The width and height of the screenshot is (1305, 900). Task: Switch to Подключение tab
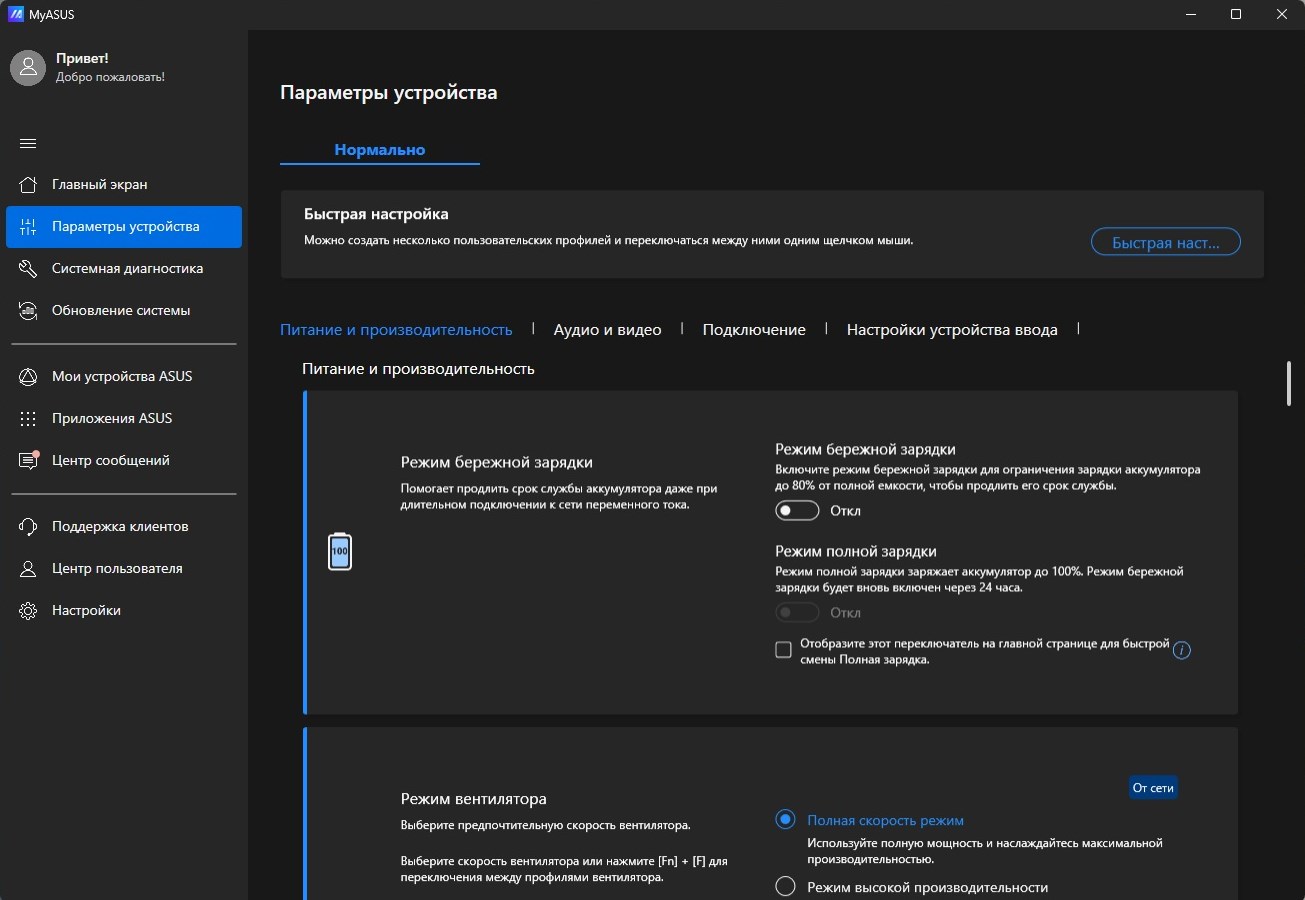(753, 330)
